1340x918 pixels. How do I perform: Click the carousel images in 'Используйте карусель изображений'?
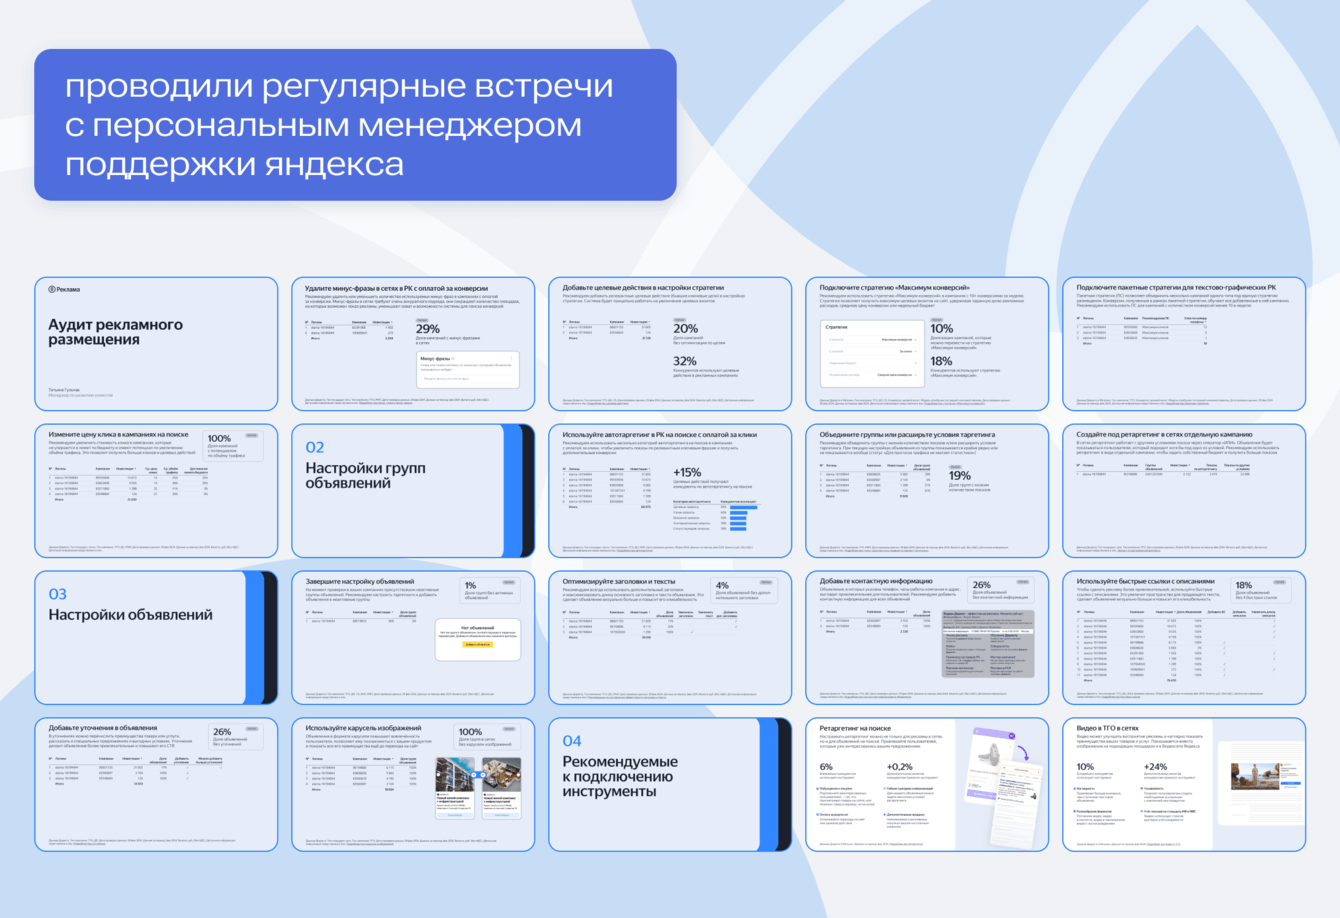point(478,789)
